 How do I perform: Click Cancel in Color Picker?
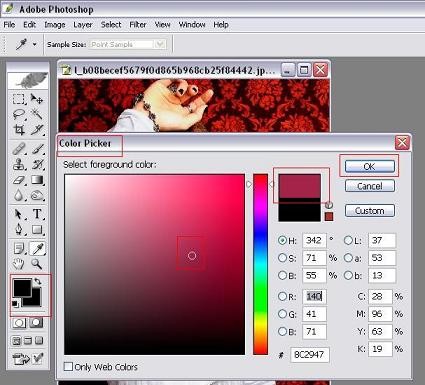(370, 186)
